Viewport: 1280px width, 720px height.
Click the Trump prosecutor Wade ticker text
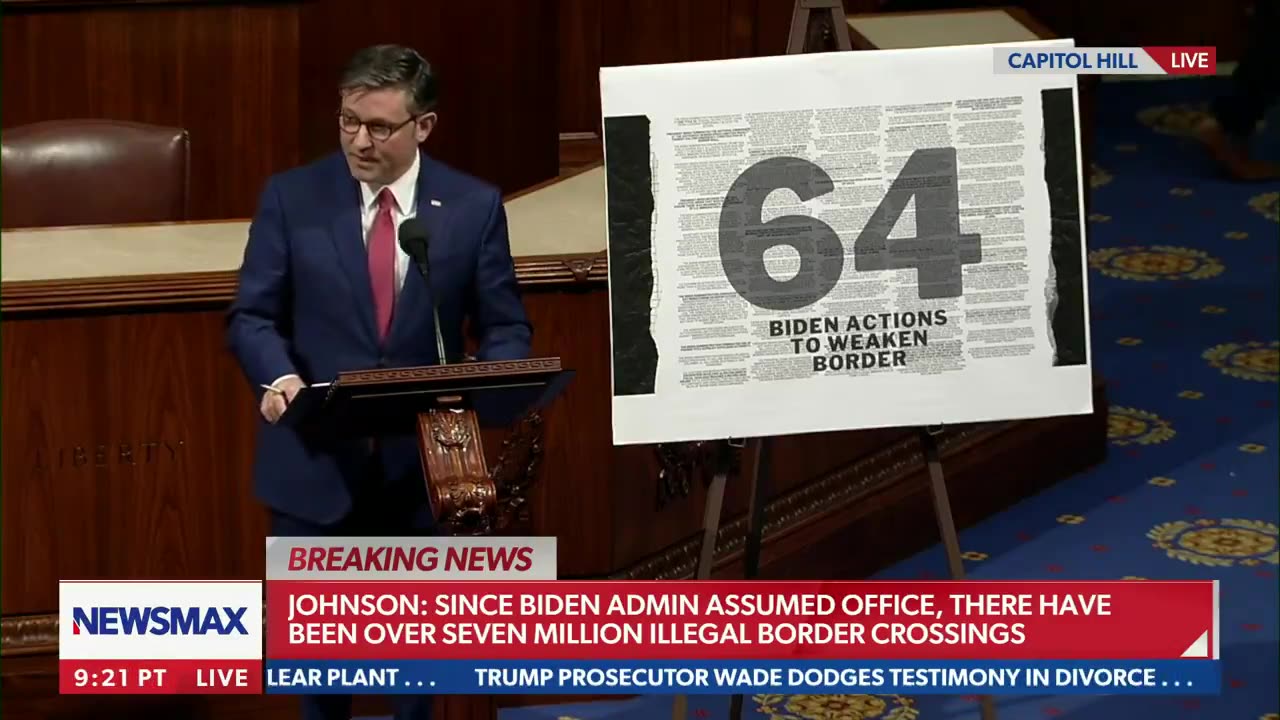(834, 677)
